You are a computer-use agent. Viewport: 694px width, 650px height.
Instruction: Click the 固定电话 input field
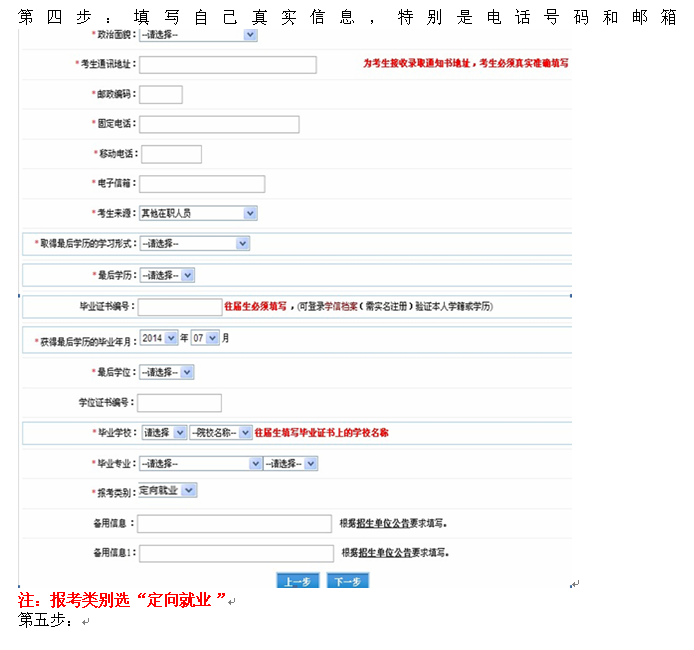pos(219,125)
